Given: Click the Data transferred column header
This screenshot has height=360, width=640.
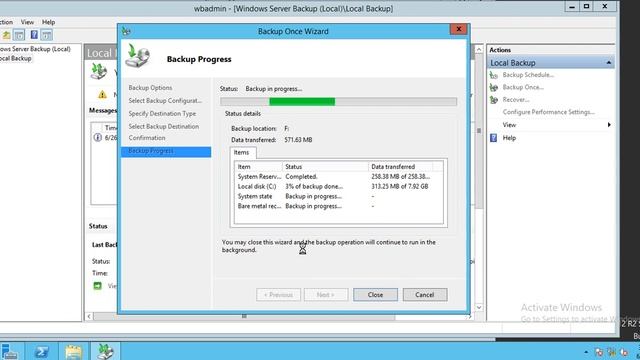Looking at the screenshot, I should pos(400,167).
